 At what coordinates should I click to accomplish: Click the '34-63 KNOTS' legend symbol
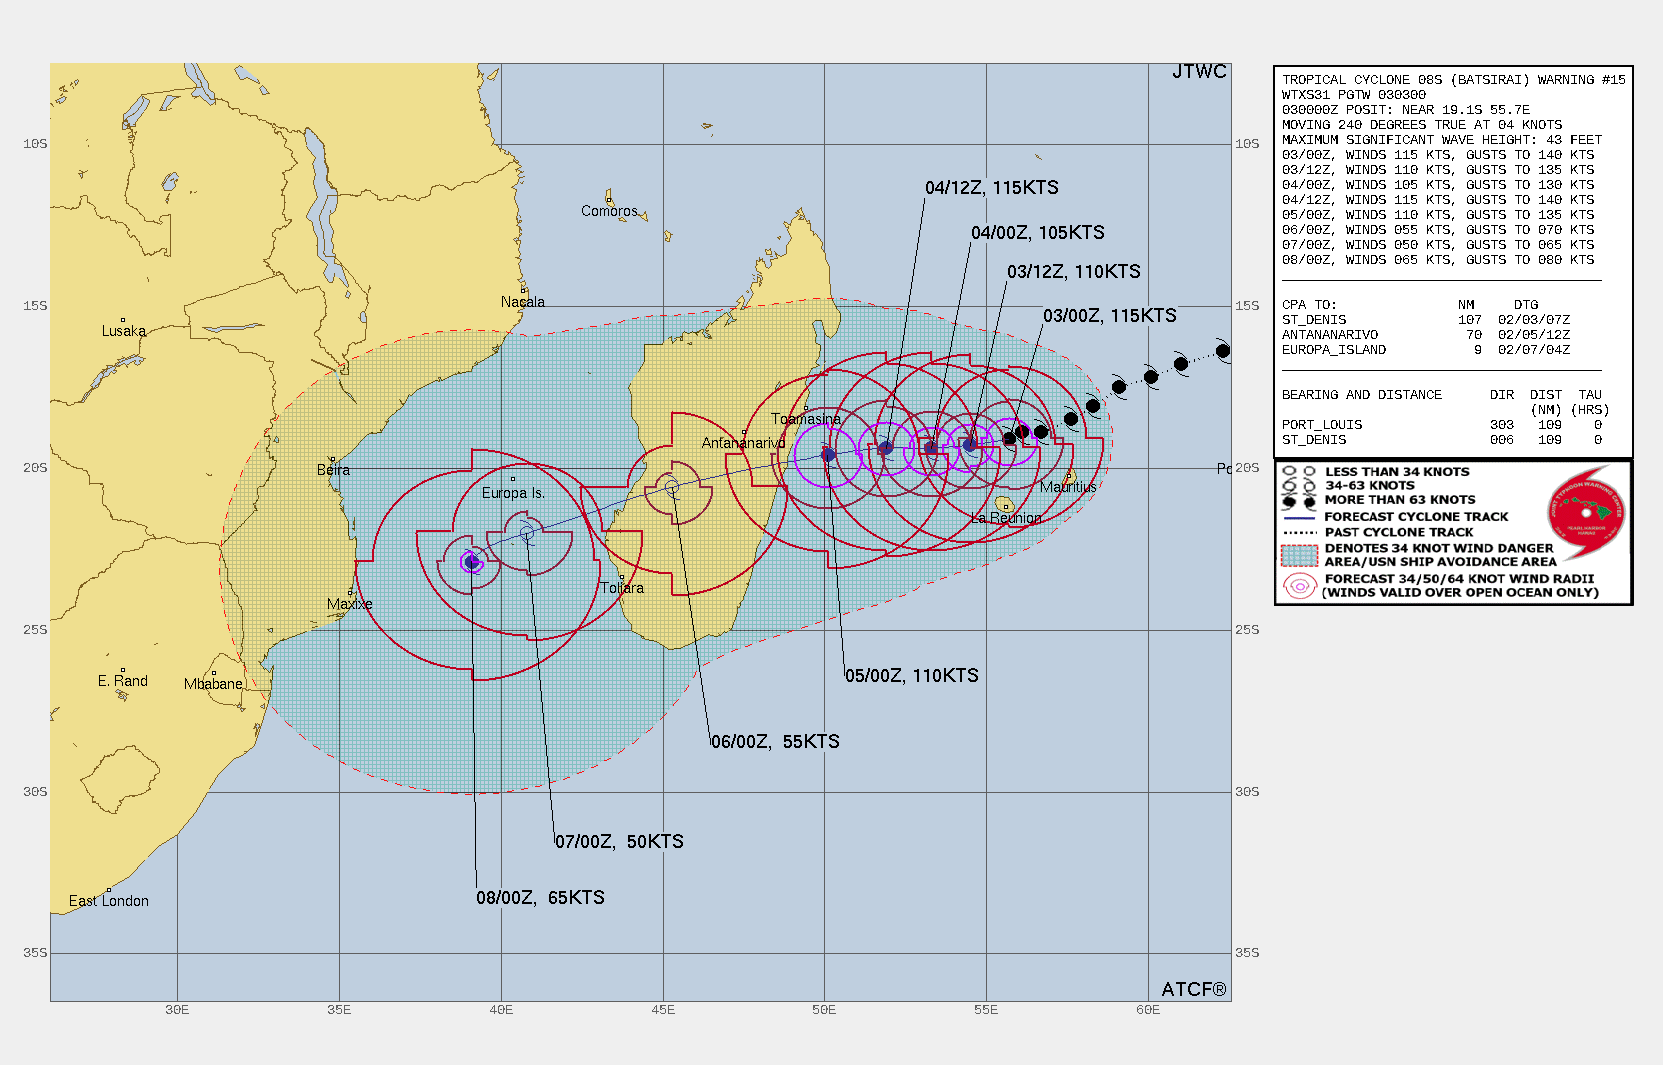coord(1299,486)
